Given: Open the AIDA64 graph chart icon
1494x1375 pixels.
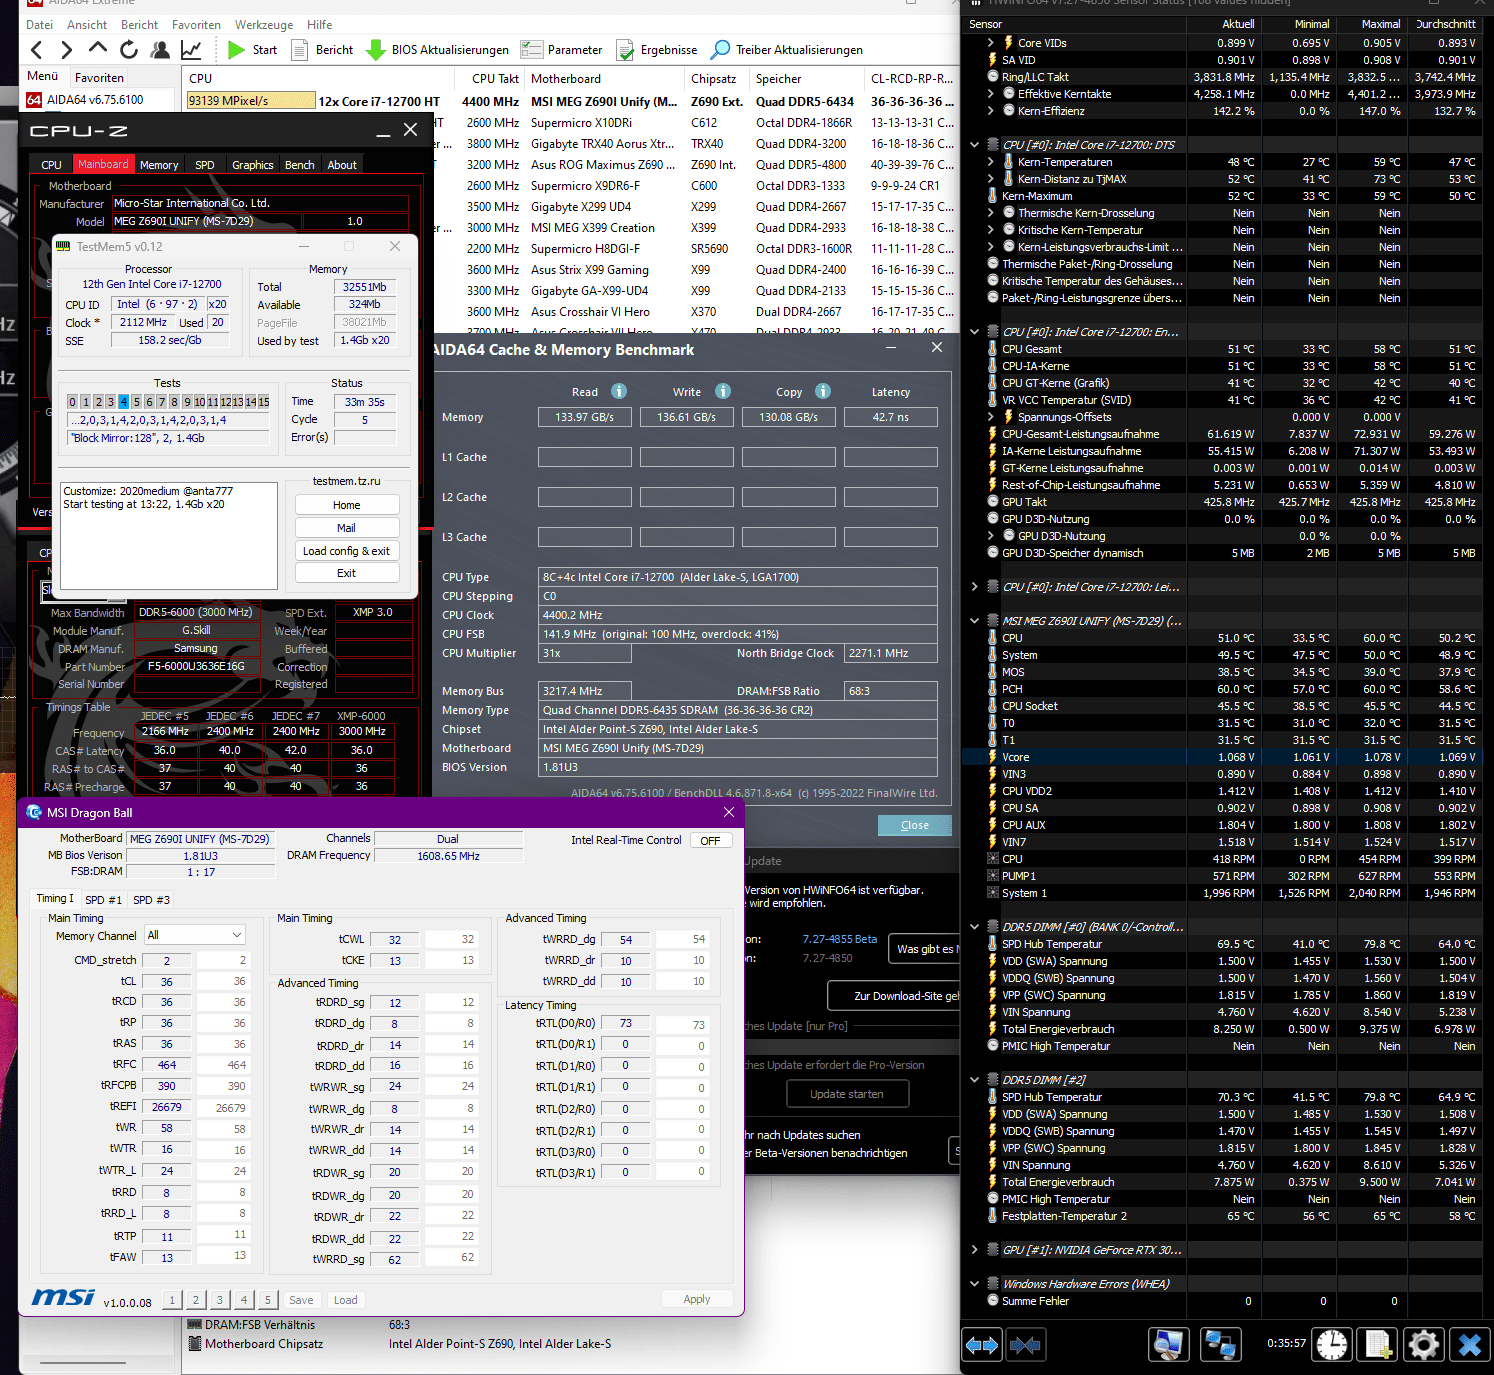Looking at the screenshot, I should tap(191, 49).
